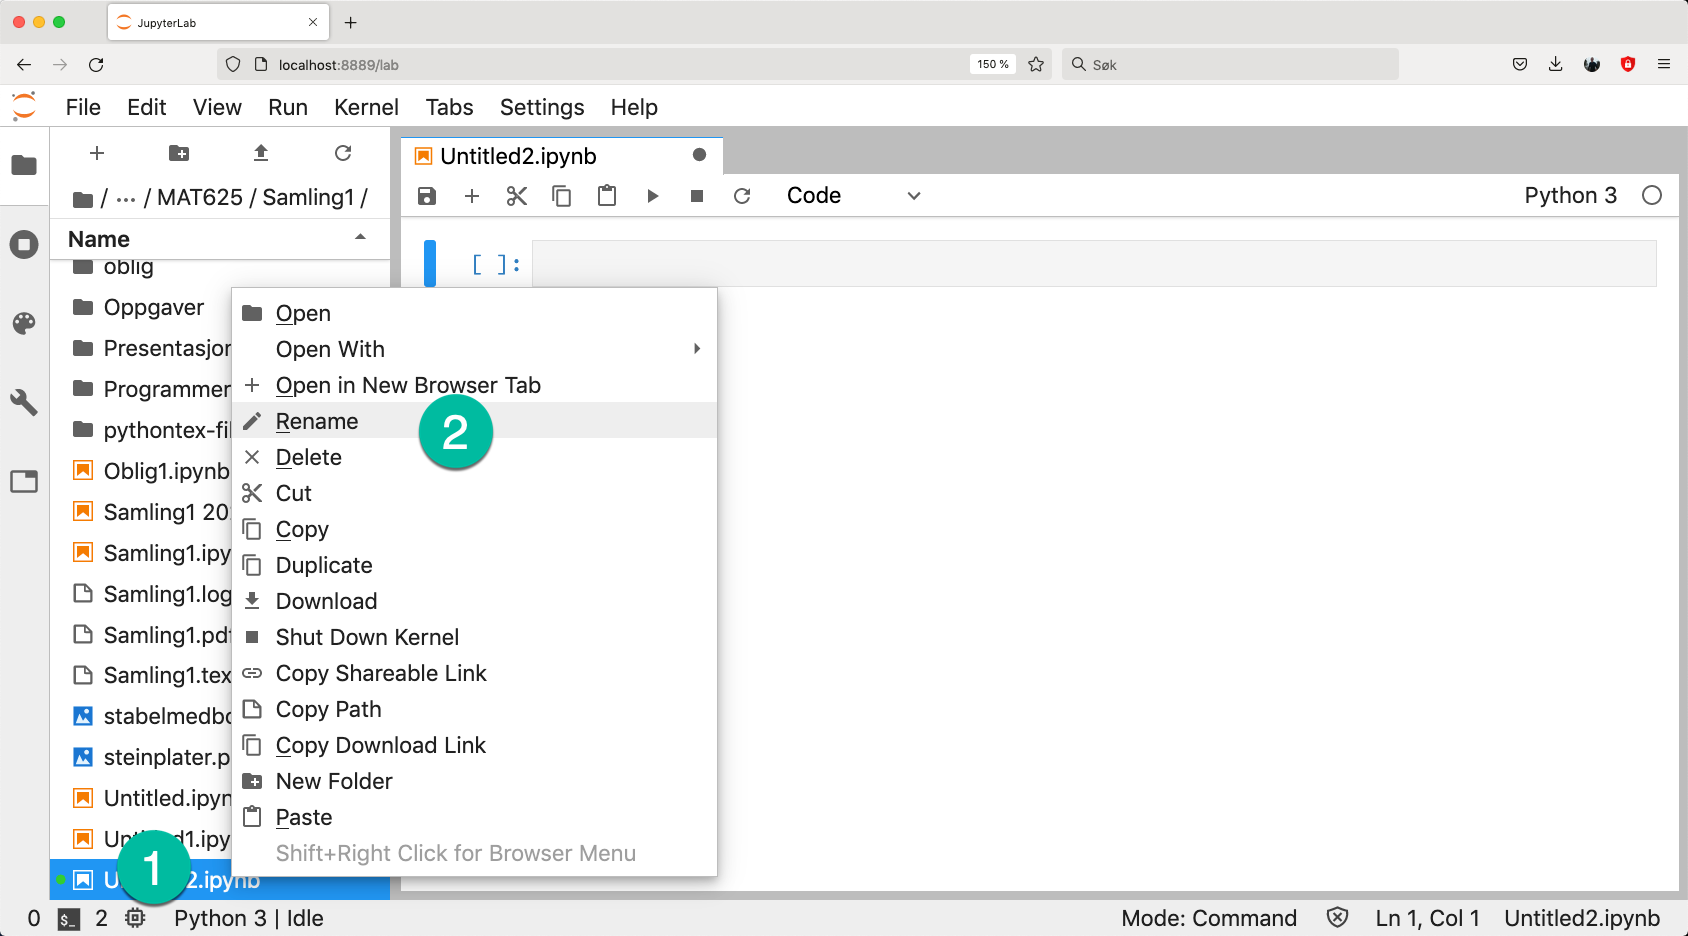This screenshot has width=1688, height=936.
Task: Run the selected cell with the play icon
Action: point(652,196)
